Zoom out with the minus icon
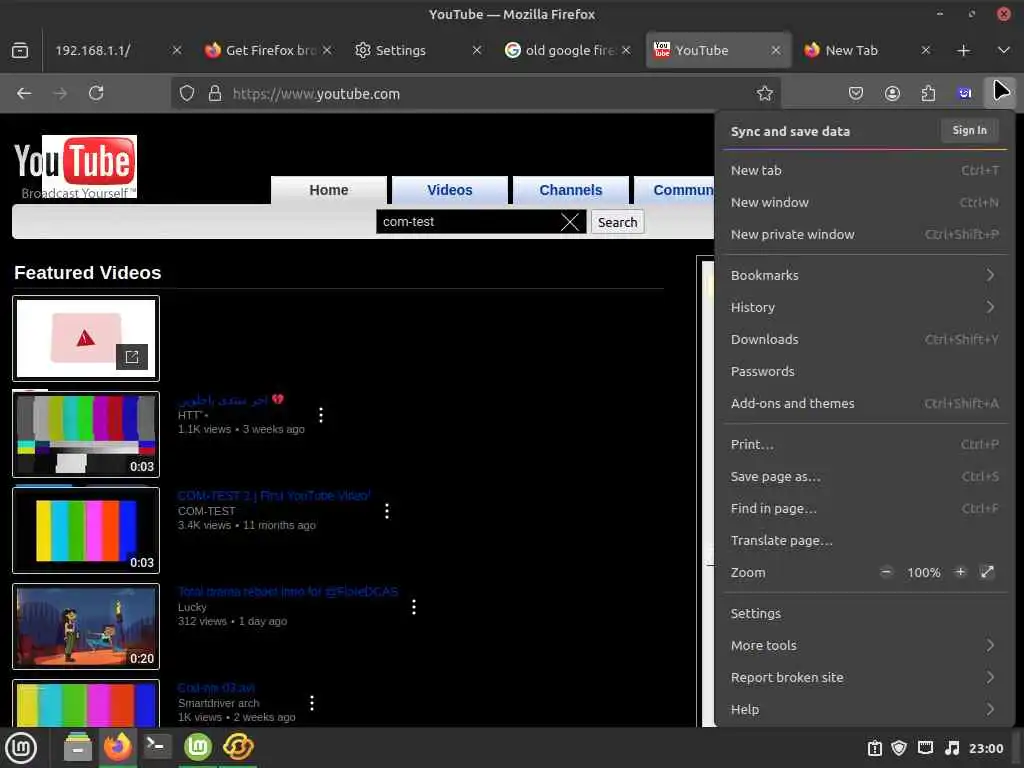 (886, 572)
